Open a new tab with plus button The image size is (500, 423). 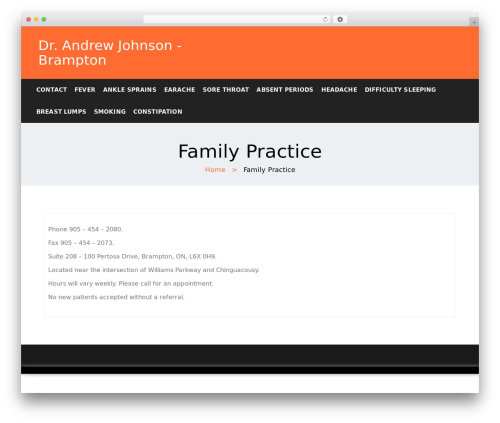[474, 22]
